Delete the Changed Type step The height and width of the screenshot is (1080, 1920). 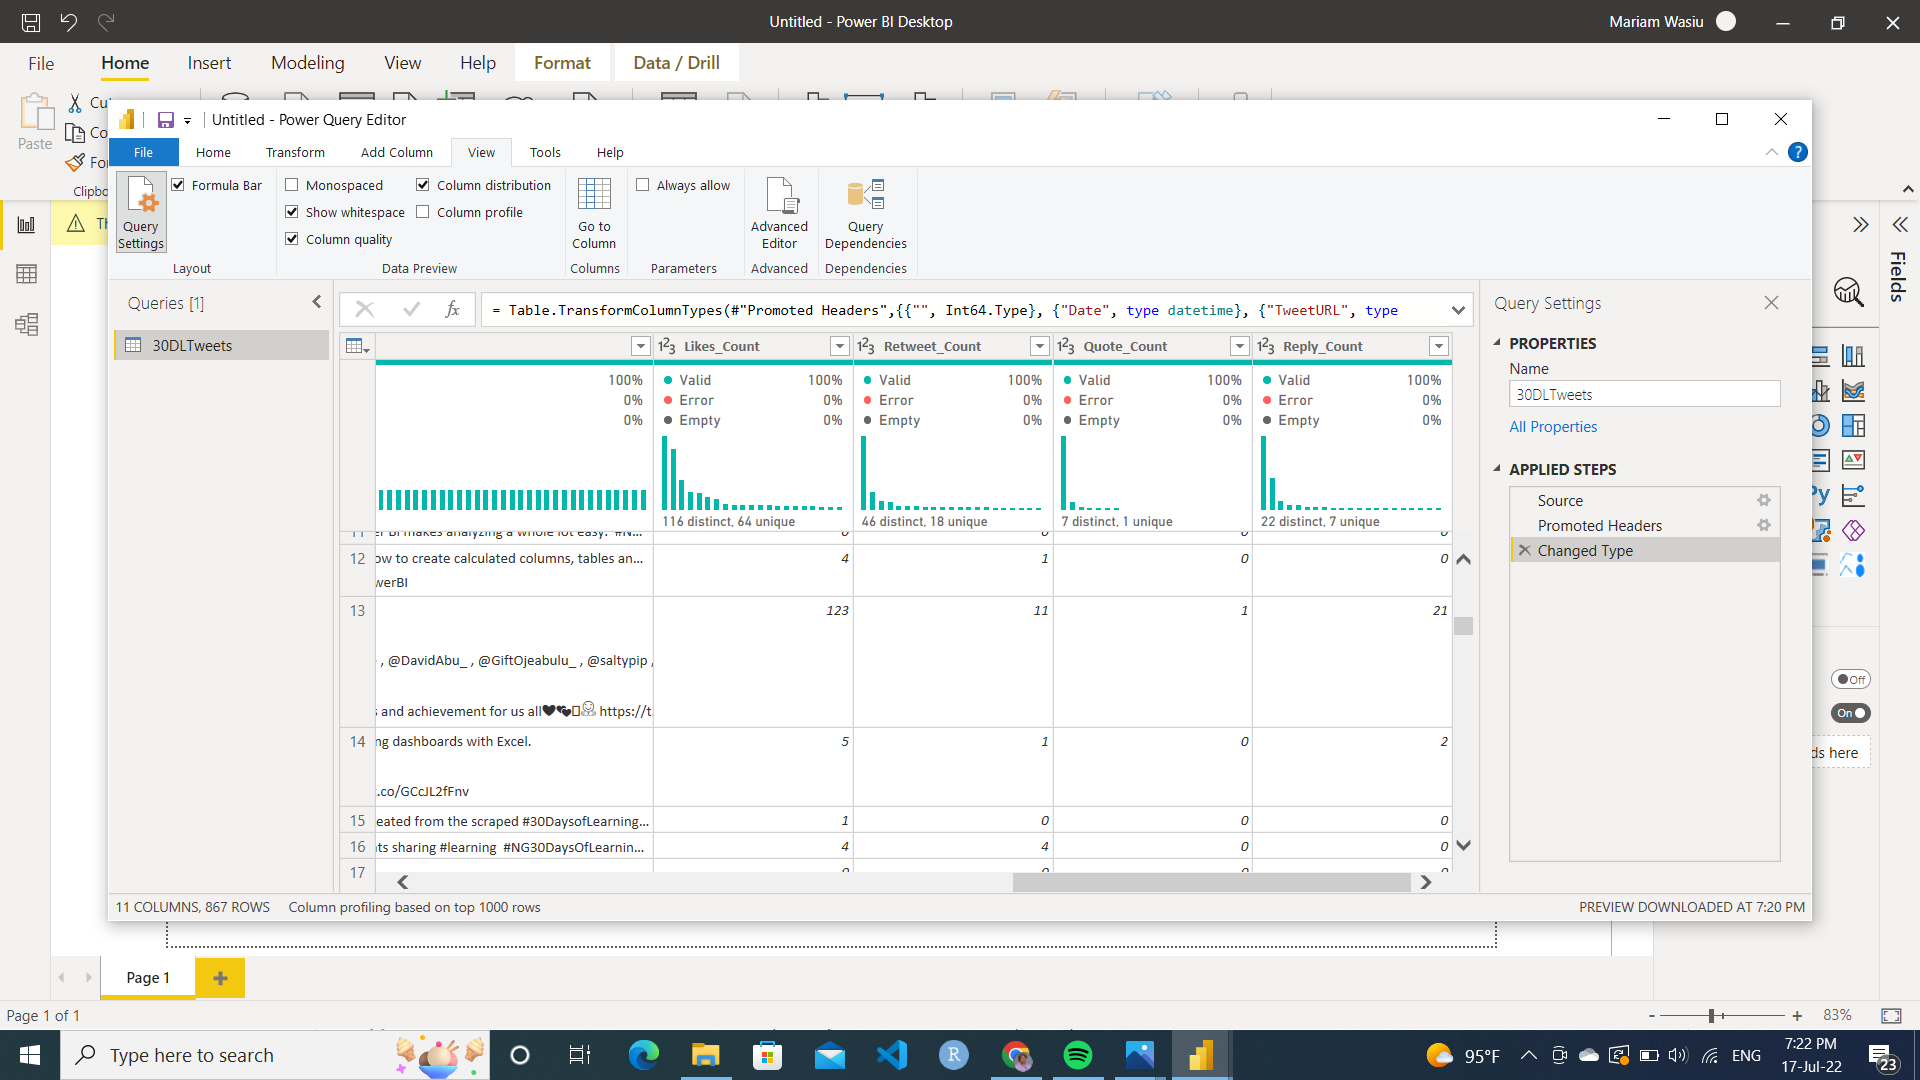(1524, 551)
